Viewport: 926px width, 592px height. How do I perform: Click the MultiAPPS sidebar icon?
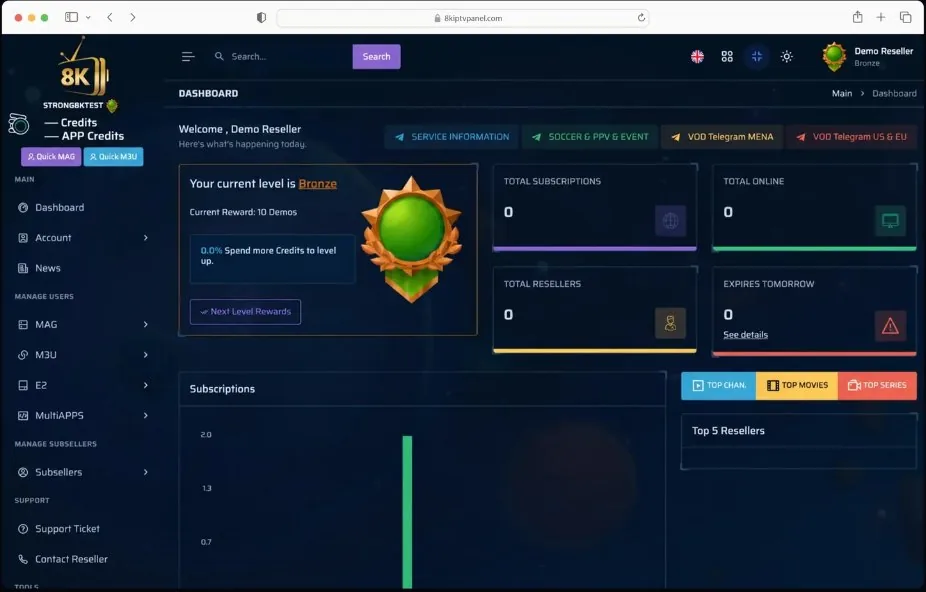point(23,415)
